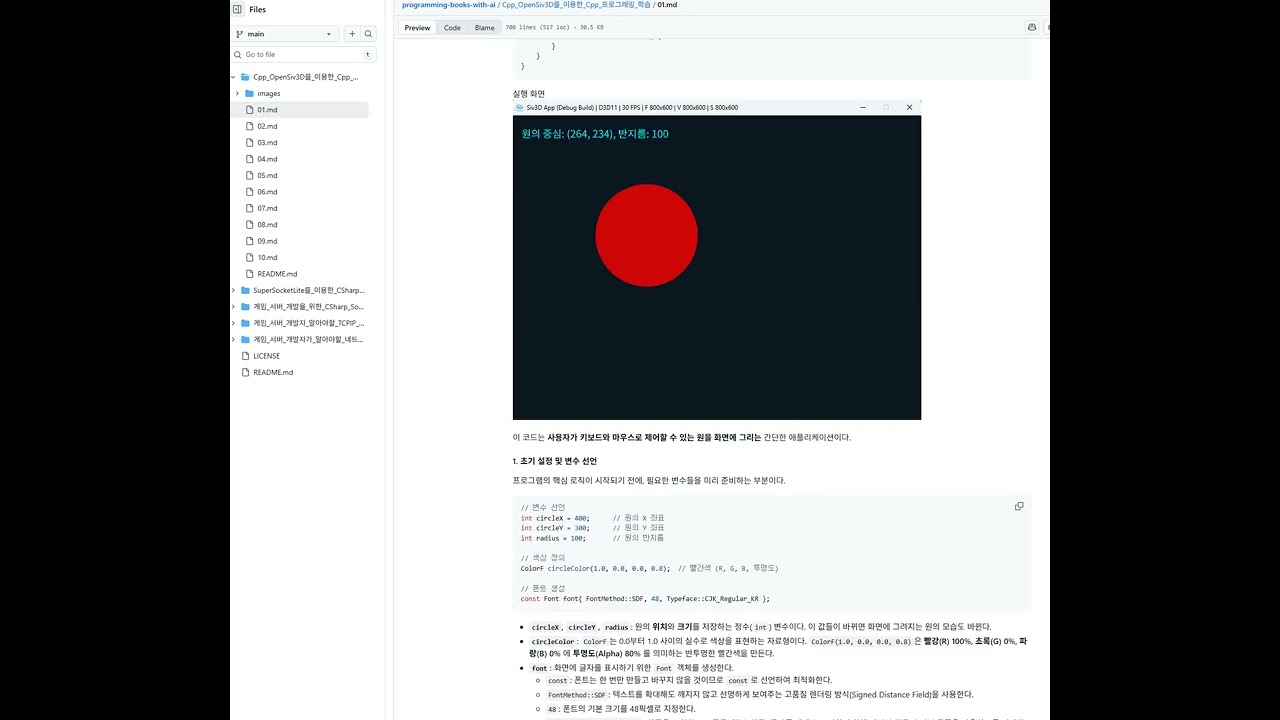Expand the images folder chevron

pyautogui.click(x=237, y=93)
